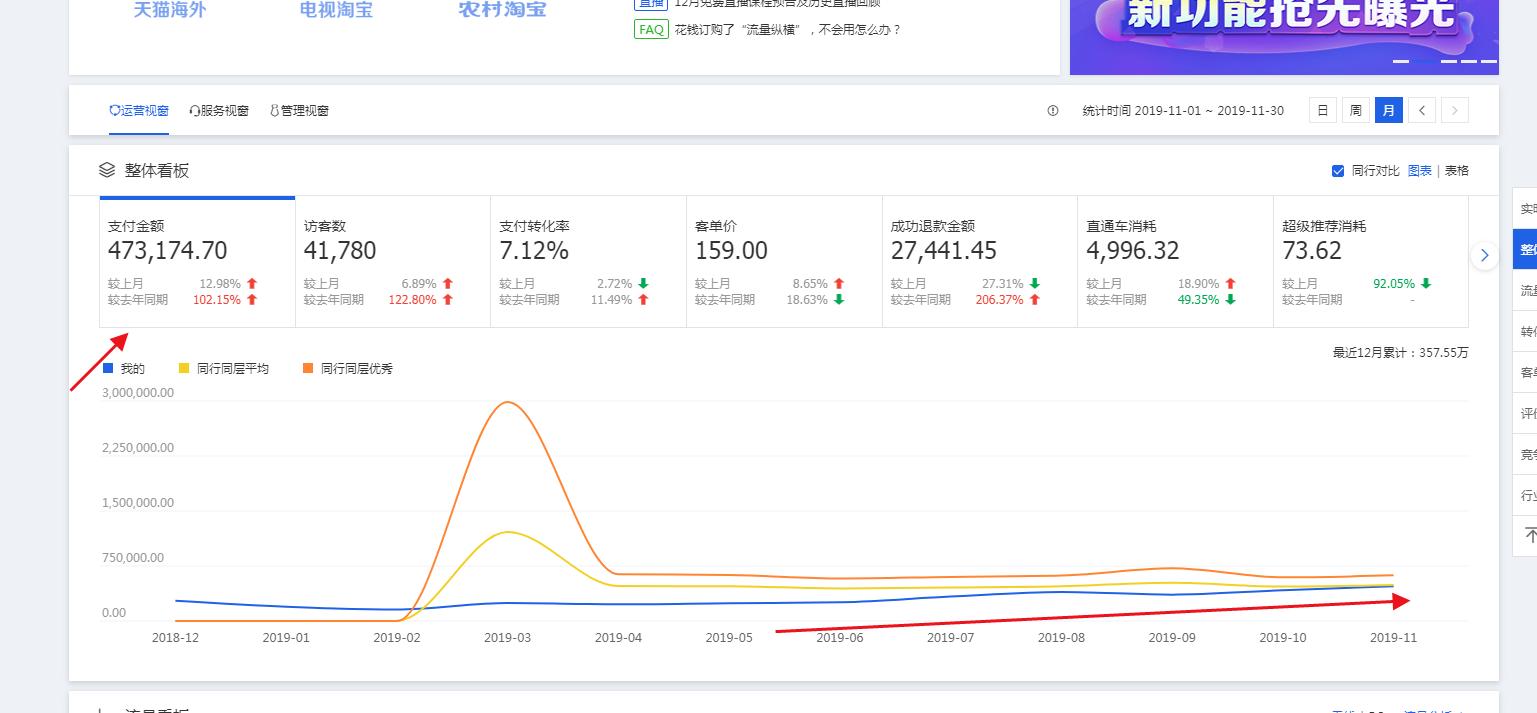1537x713 pixels.
Task: Click the 管理视窗 tab icon
Action: (274, 111)
